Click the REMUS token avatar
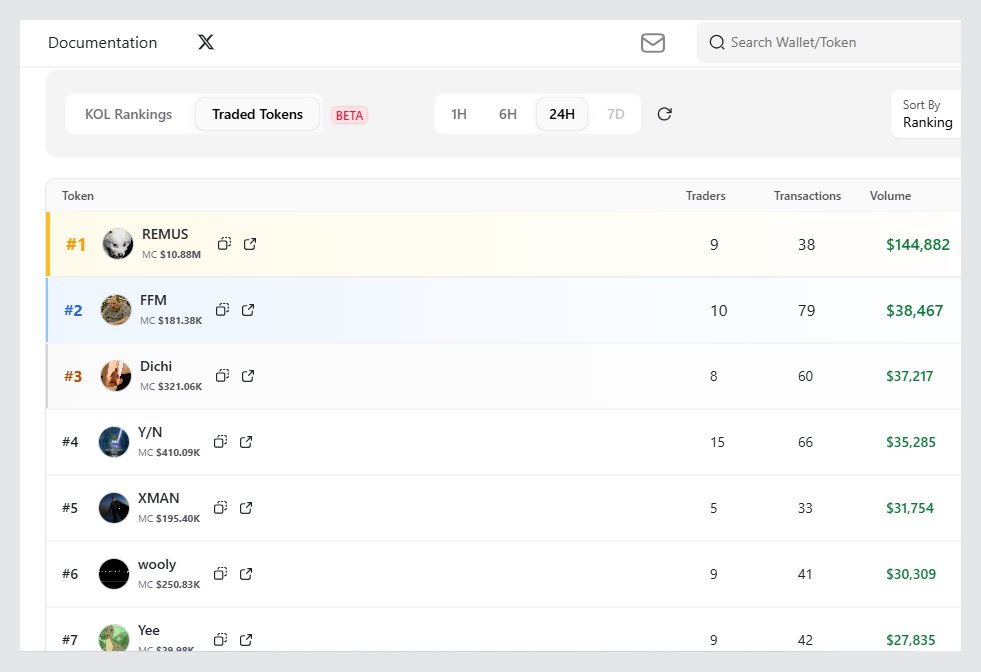 pyautogui.click(x=118, y=244)
